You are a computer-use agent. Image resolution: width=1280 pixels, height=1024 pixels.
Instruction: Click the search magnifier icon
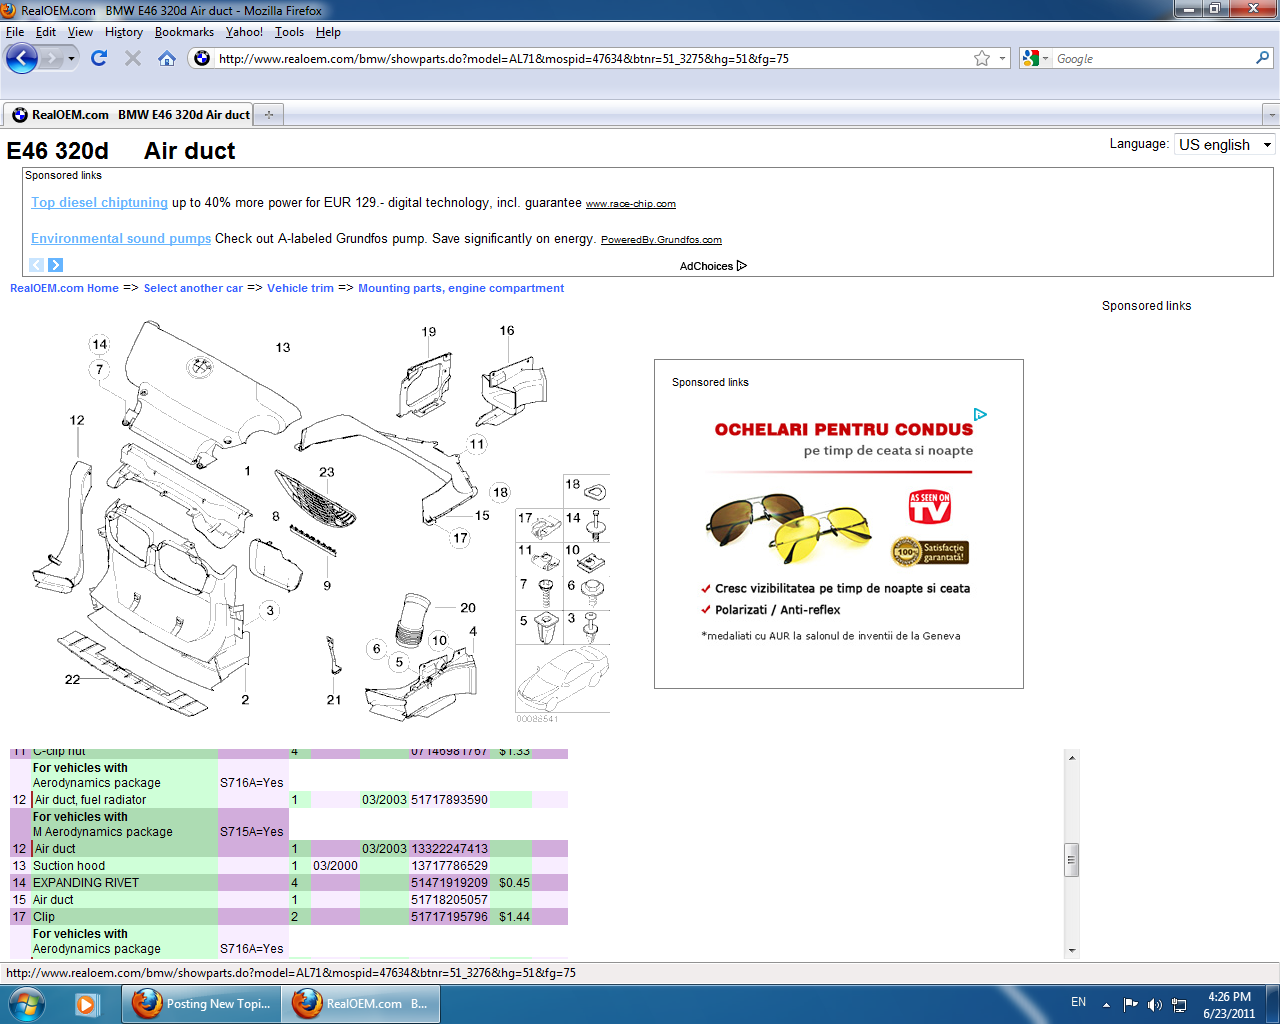(1263, 58)
